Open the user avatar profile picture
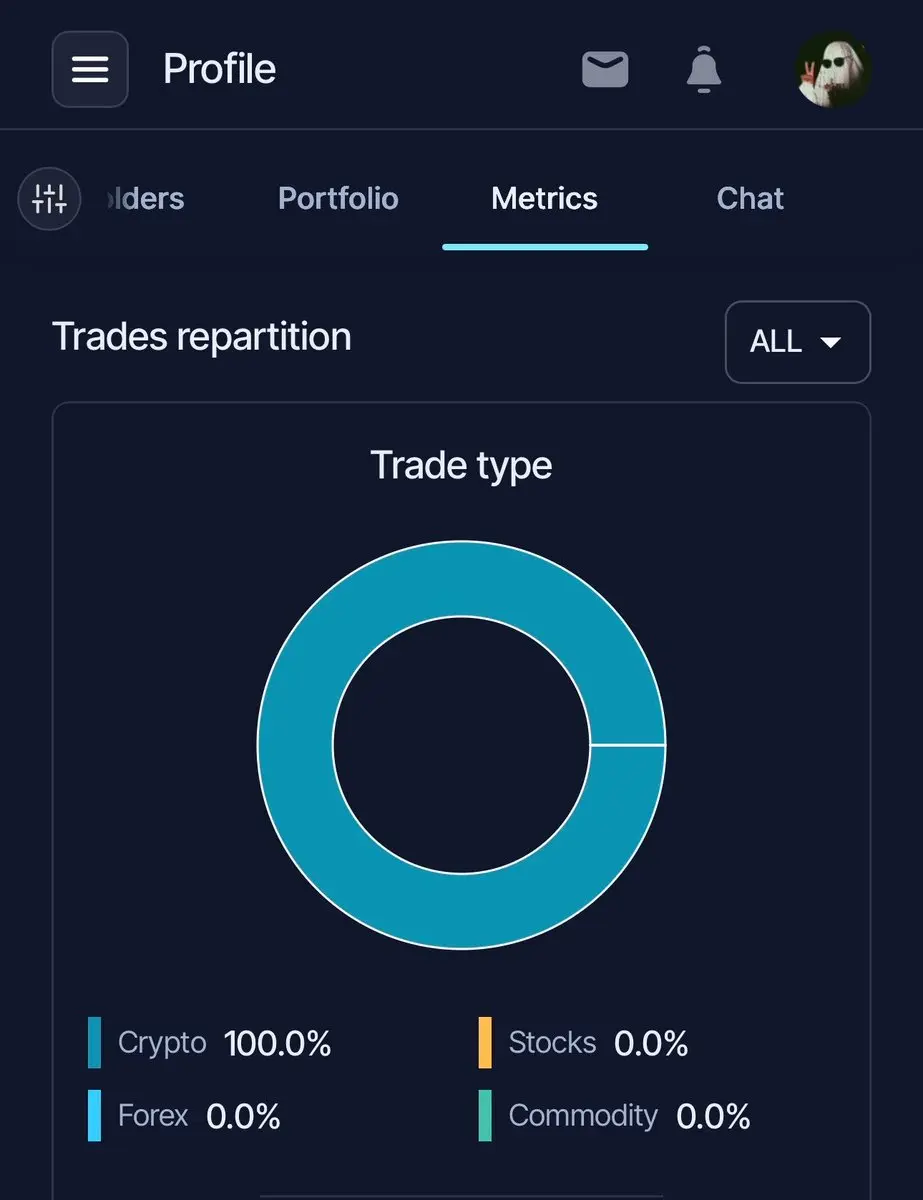Viewport: 923px width, 1200px height. (x=834, y=70)
